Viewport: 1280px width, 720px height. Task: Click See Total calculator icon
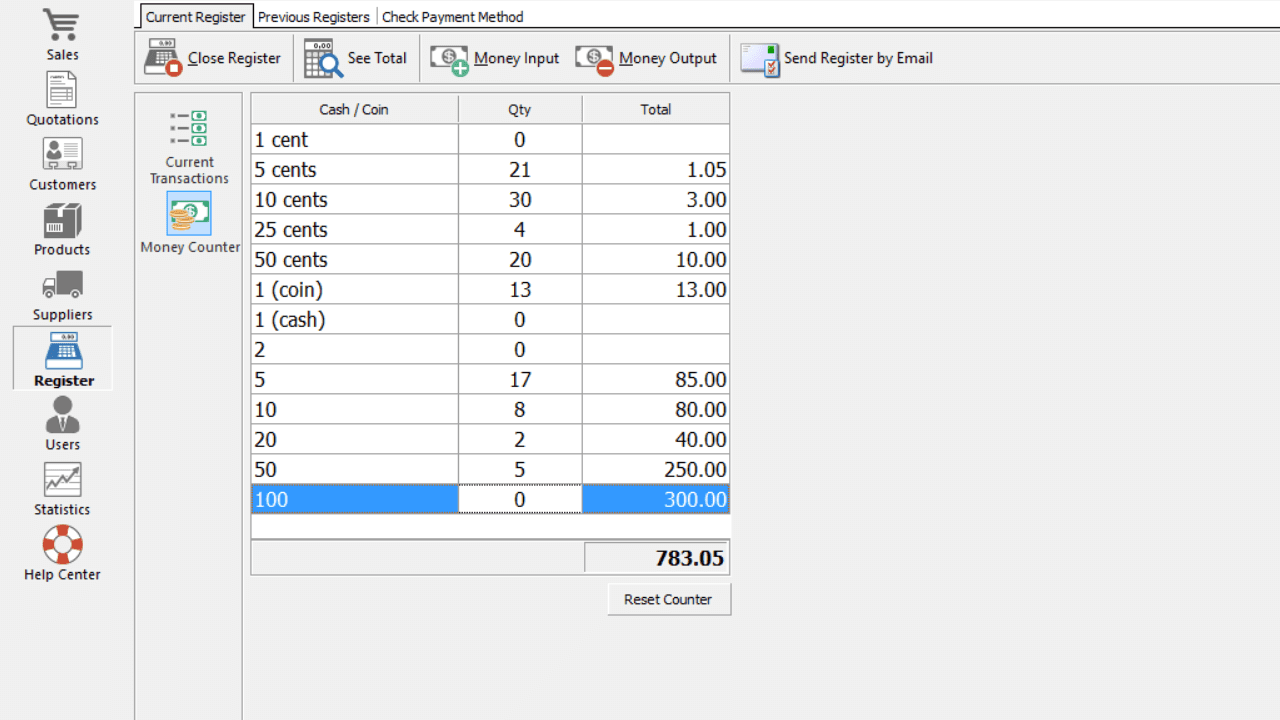click(x=323, y=58)
